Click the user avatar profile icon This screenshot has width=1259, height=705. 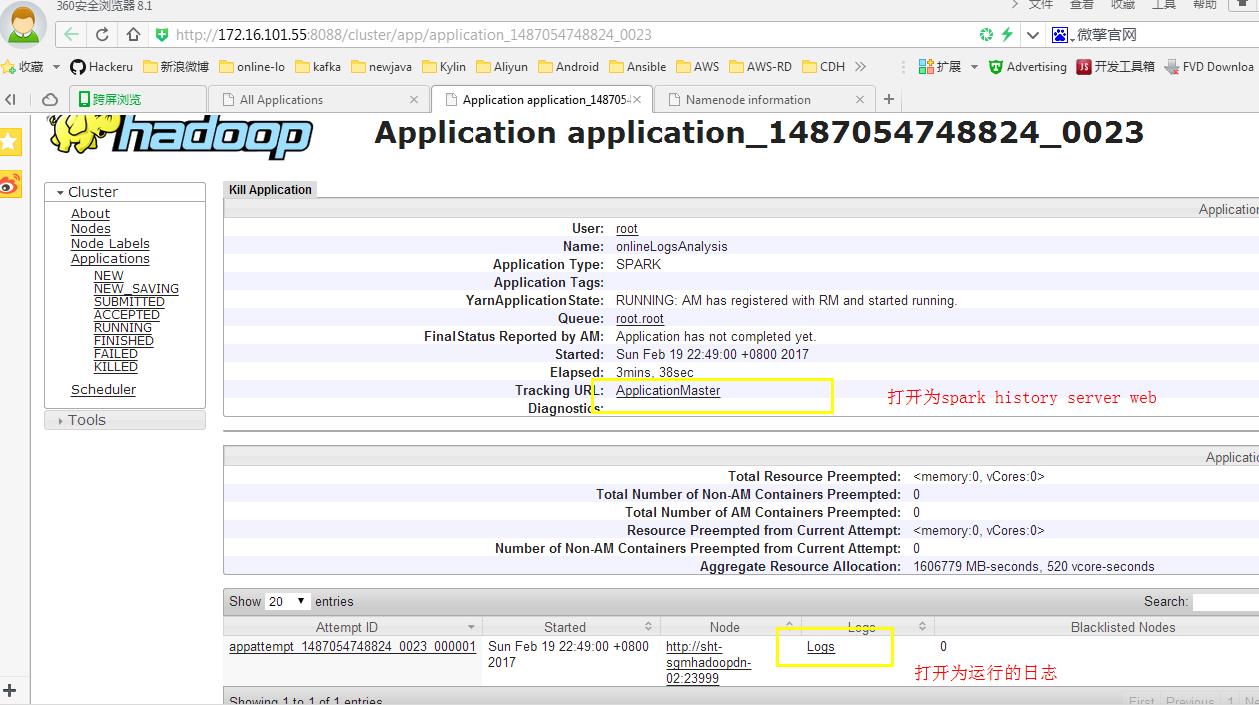24,25
